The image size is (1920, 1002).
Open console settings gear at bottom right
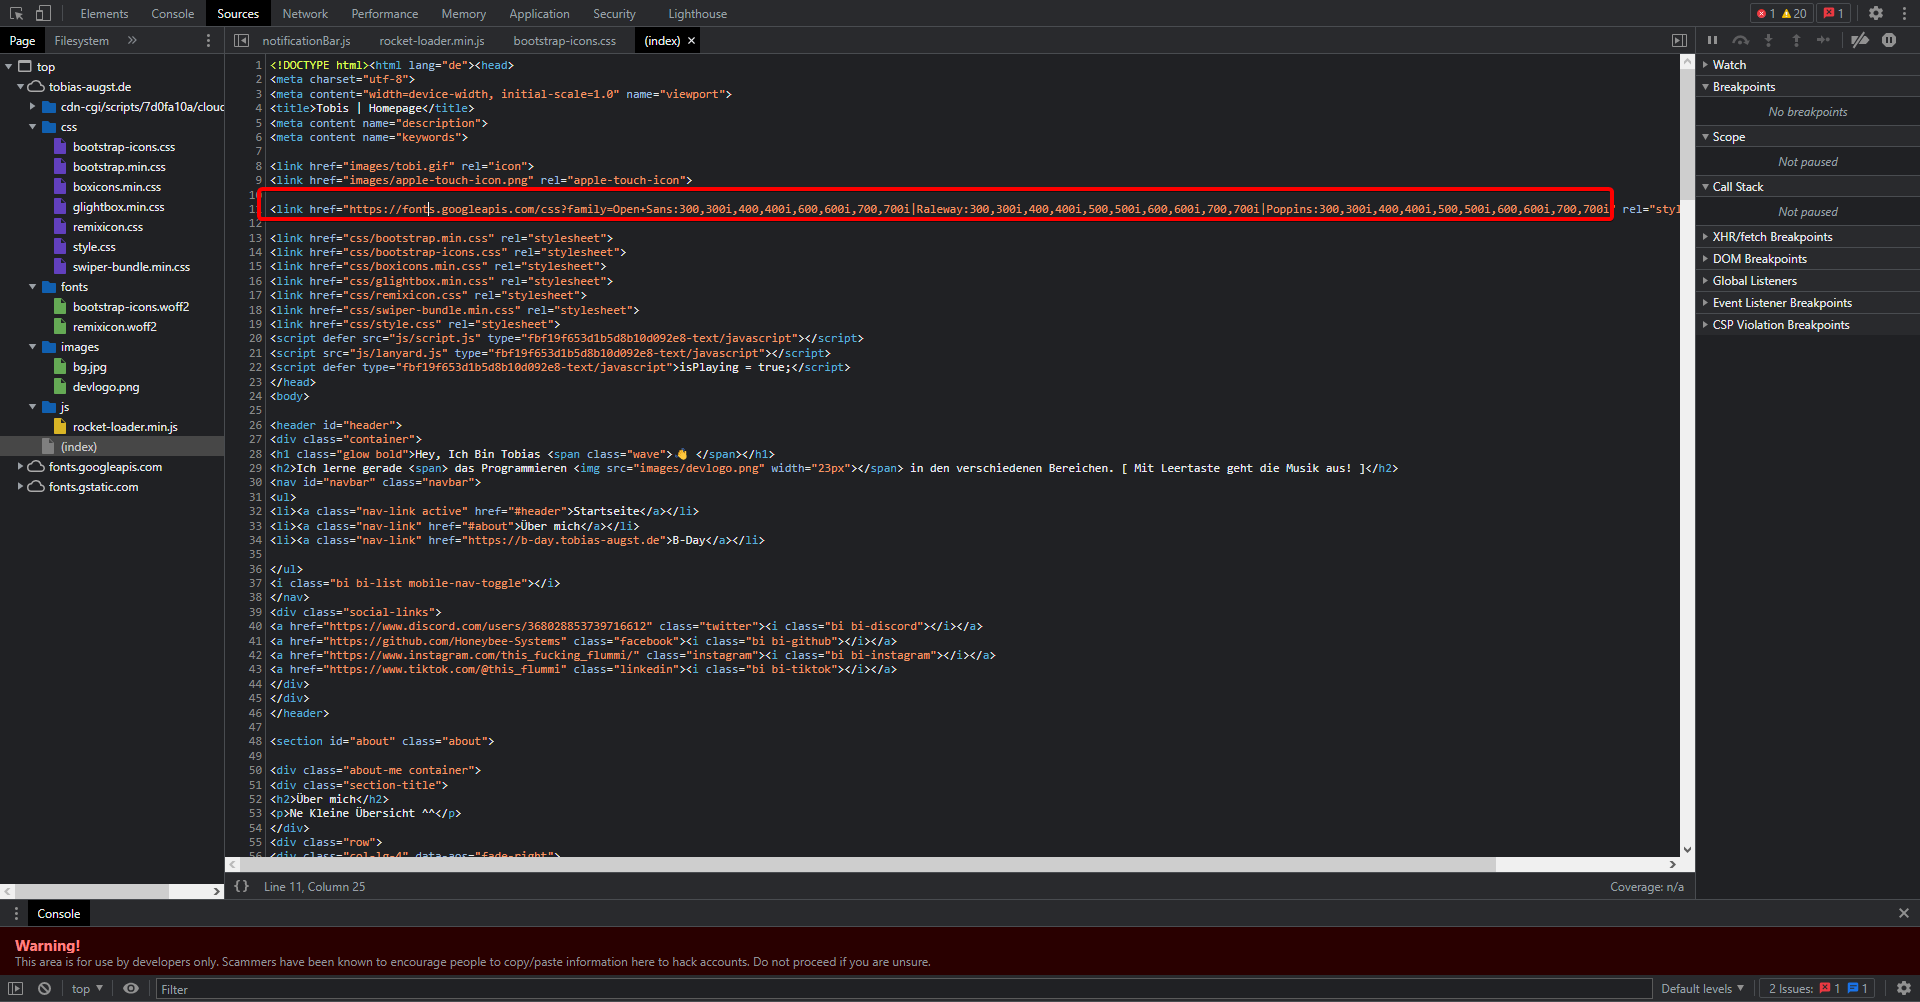[x=1904, y=988]
